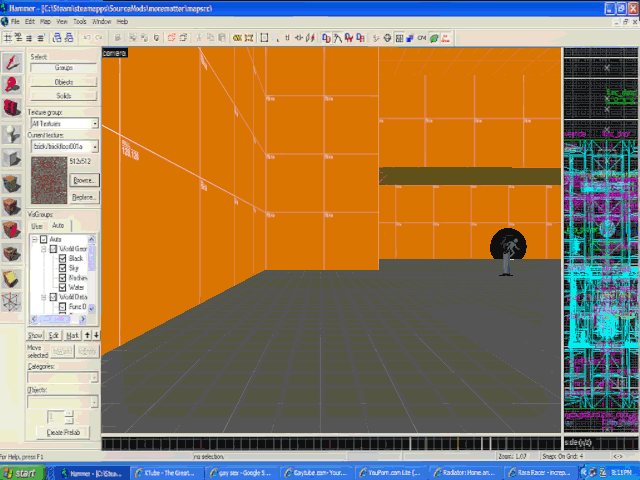The width and height of the screenshot is (640, 480).
Task: Click the Windows Start button
Action: 20,472
